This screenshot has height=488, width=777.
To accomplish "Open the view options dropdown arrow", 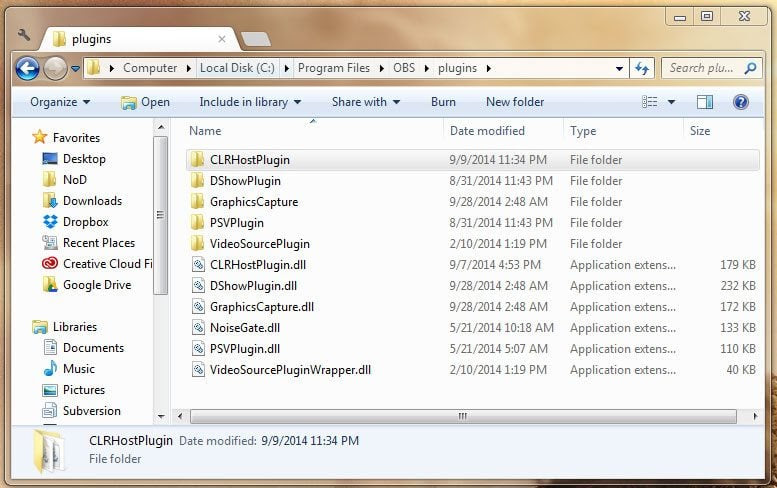I will [x=671, y=102].
